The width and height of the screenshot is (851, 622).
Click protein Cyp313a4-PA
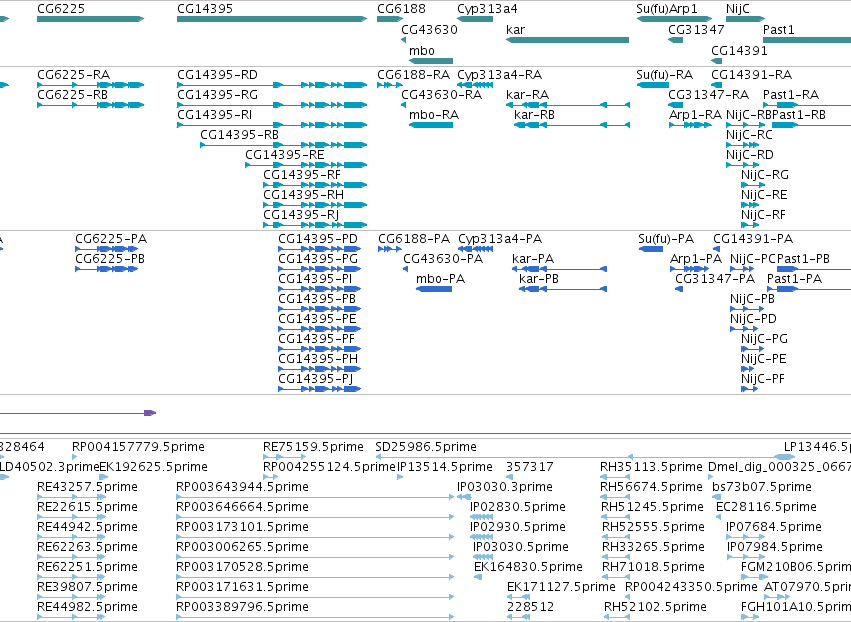point(500,239)
